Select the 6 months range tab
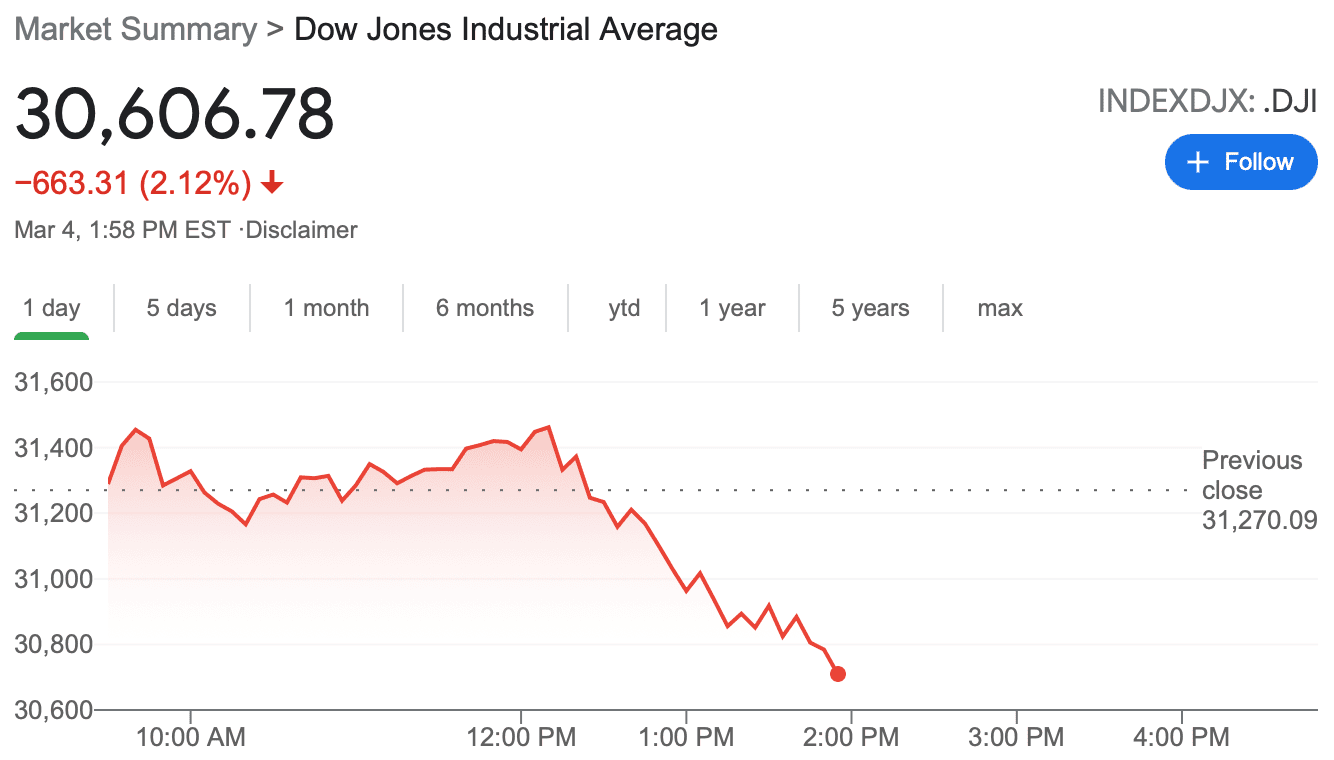Image resolution: width=1334 pixels, height=760 pixels. tap(485, 308)
